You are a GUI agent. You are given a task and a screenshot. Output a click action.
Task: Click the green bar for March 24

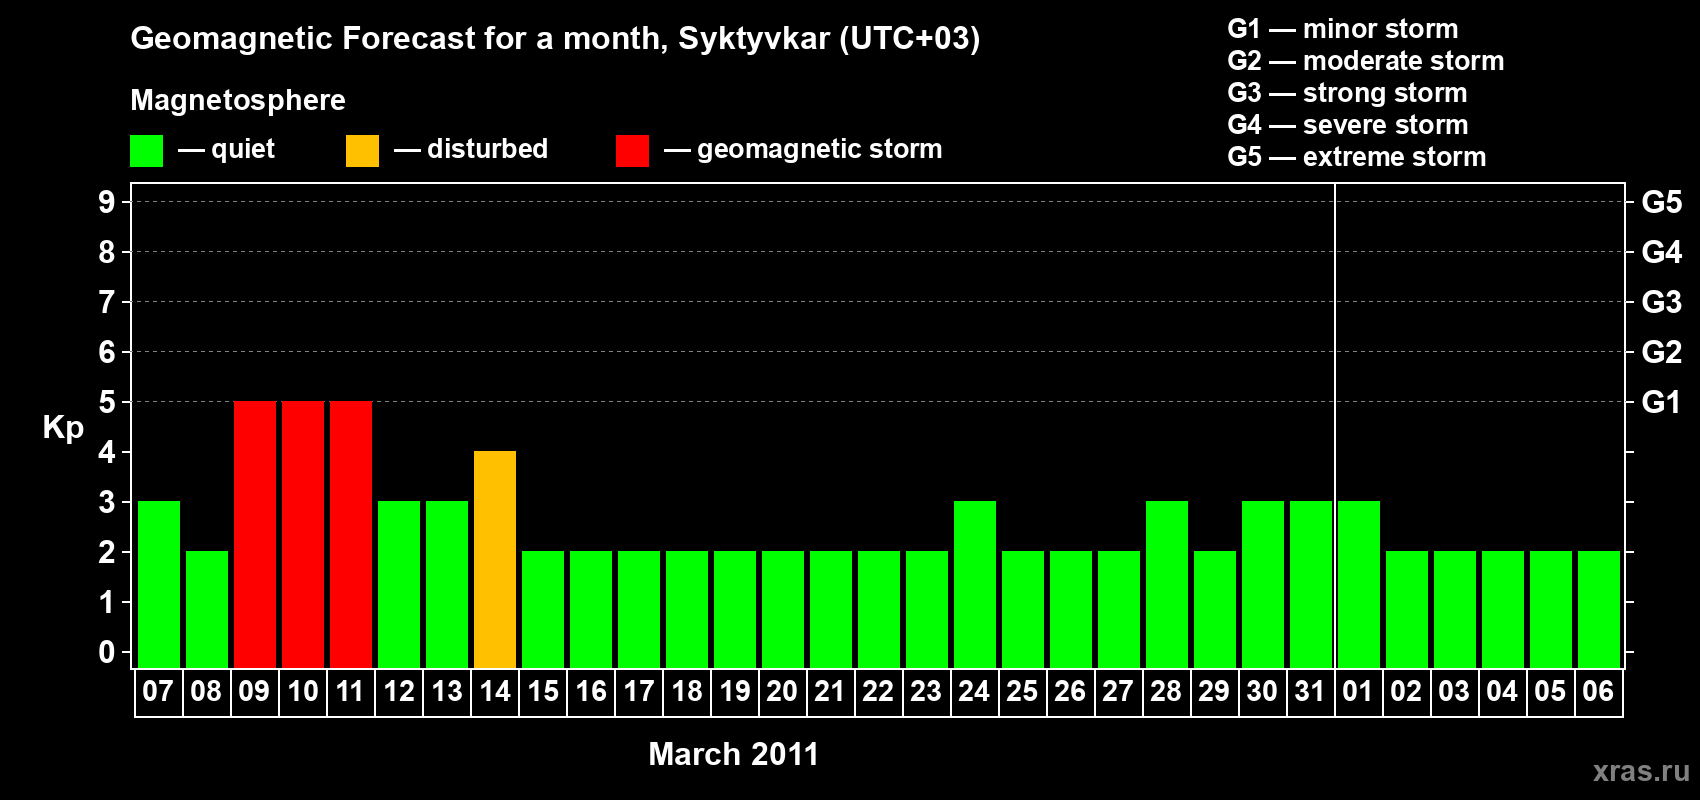(x=975, y=584)
